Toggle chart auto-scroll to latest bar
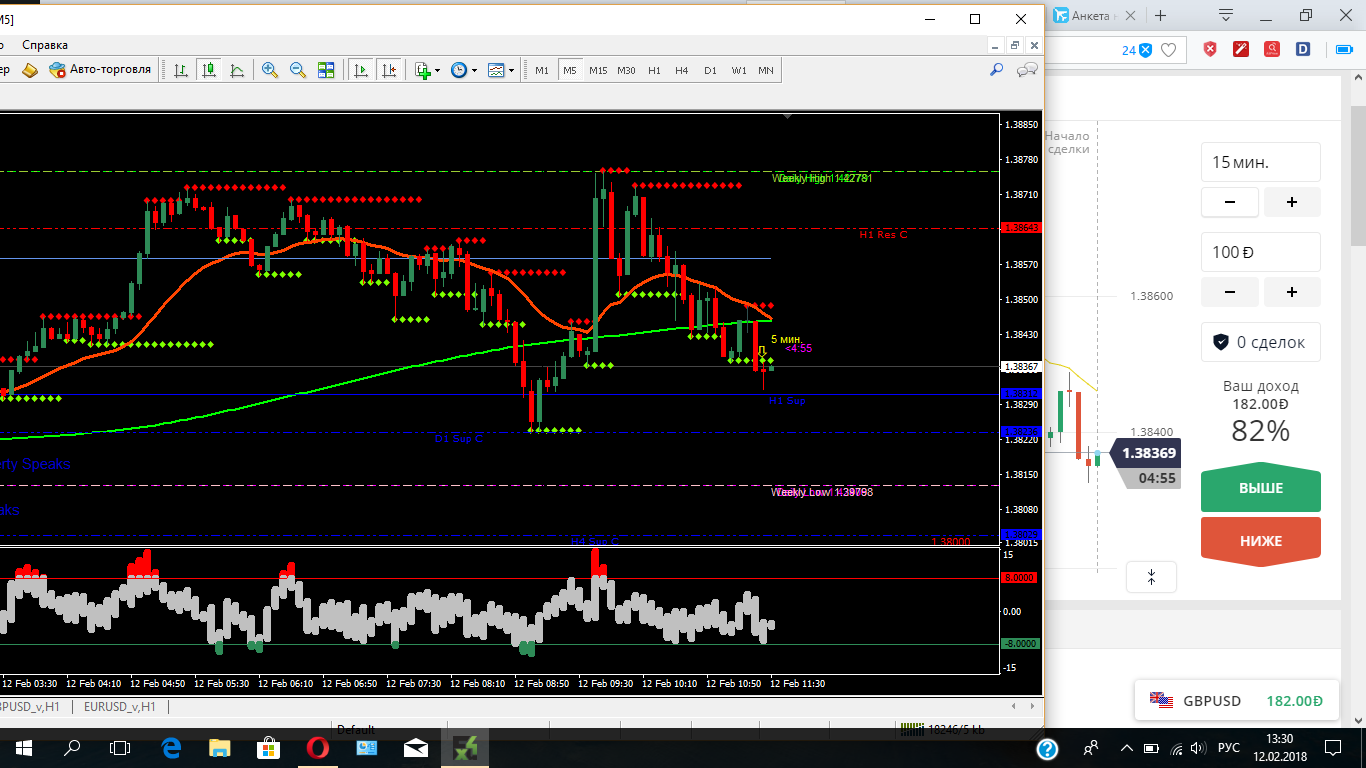This screenshot has width=1366, height=768. click(361, 70)
